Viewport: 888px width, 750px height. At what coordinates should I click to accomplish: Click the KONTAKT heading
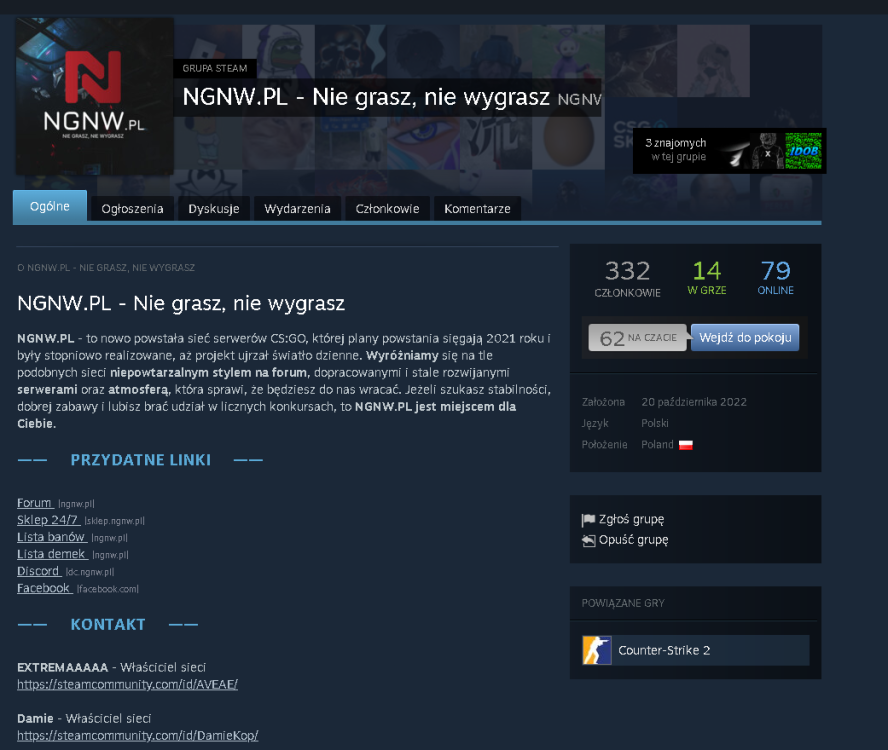point(108,624)
